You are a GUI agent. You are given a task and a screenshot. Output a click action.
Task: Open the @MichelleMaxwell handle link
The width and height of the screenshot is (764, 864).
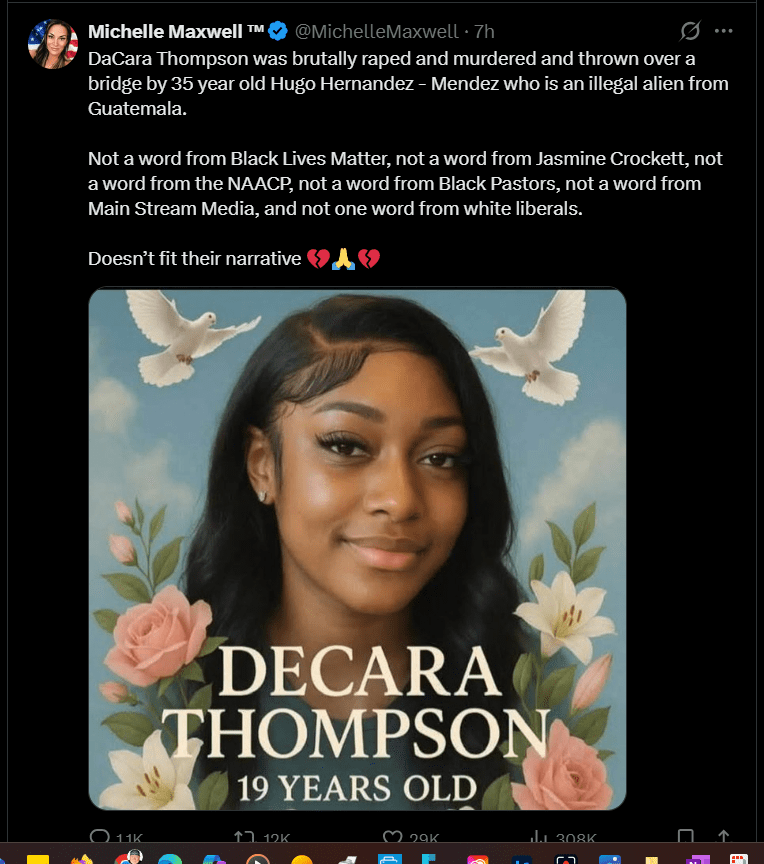pos(376,31)
